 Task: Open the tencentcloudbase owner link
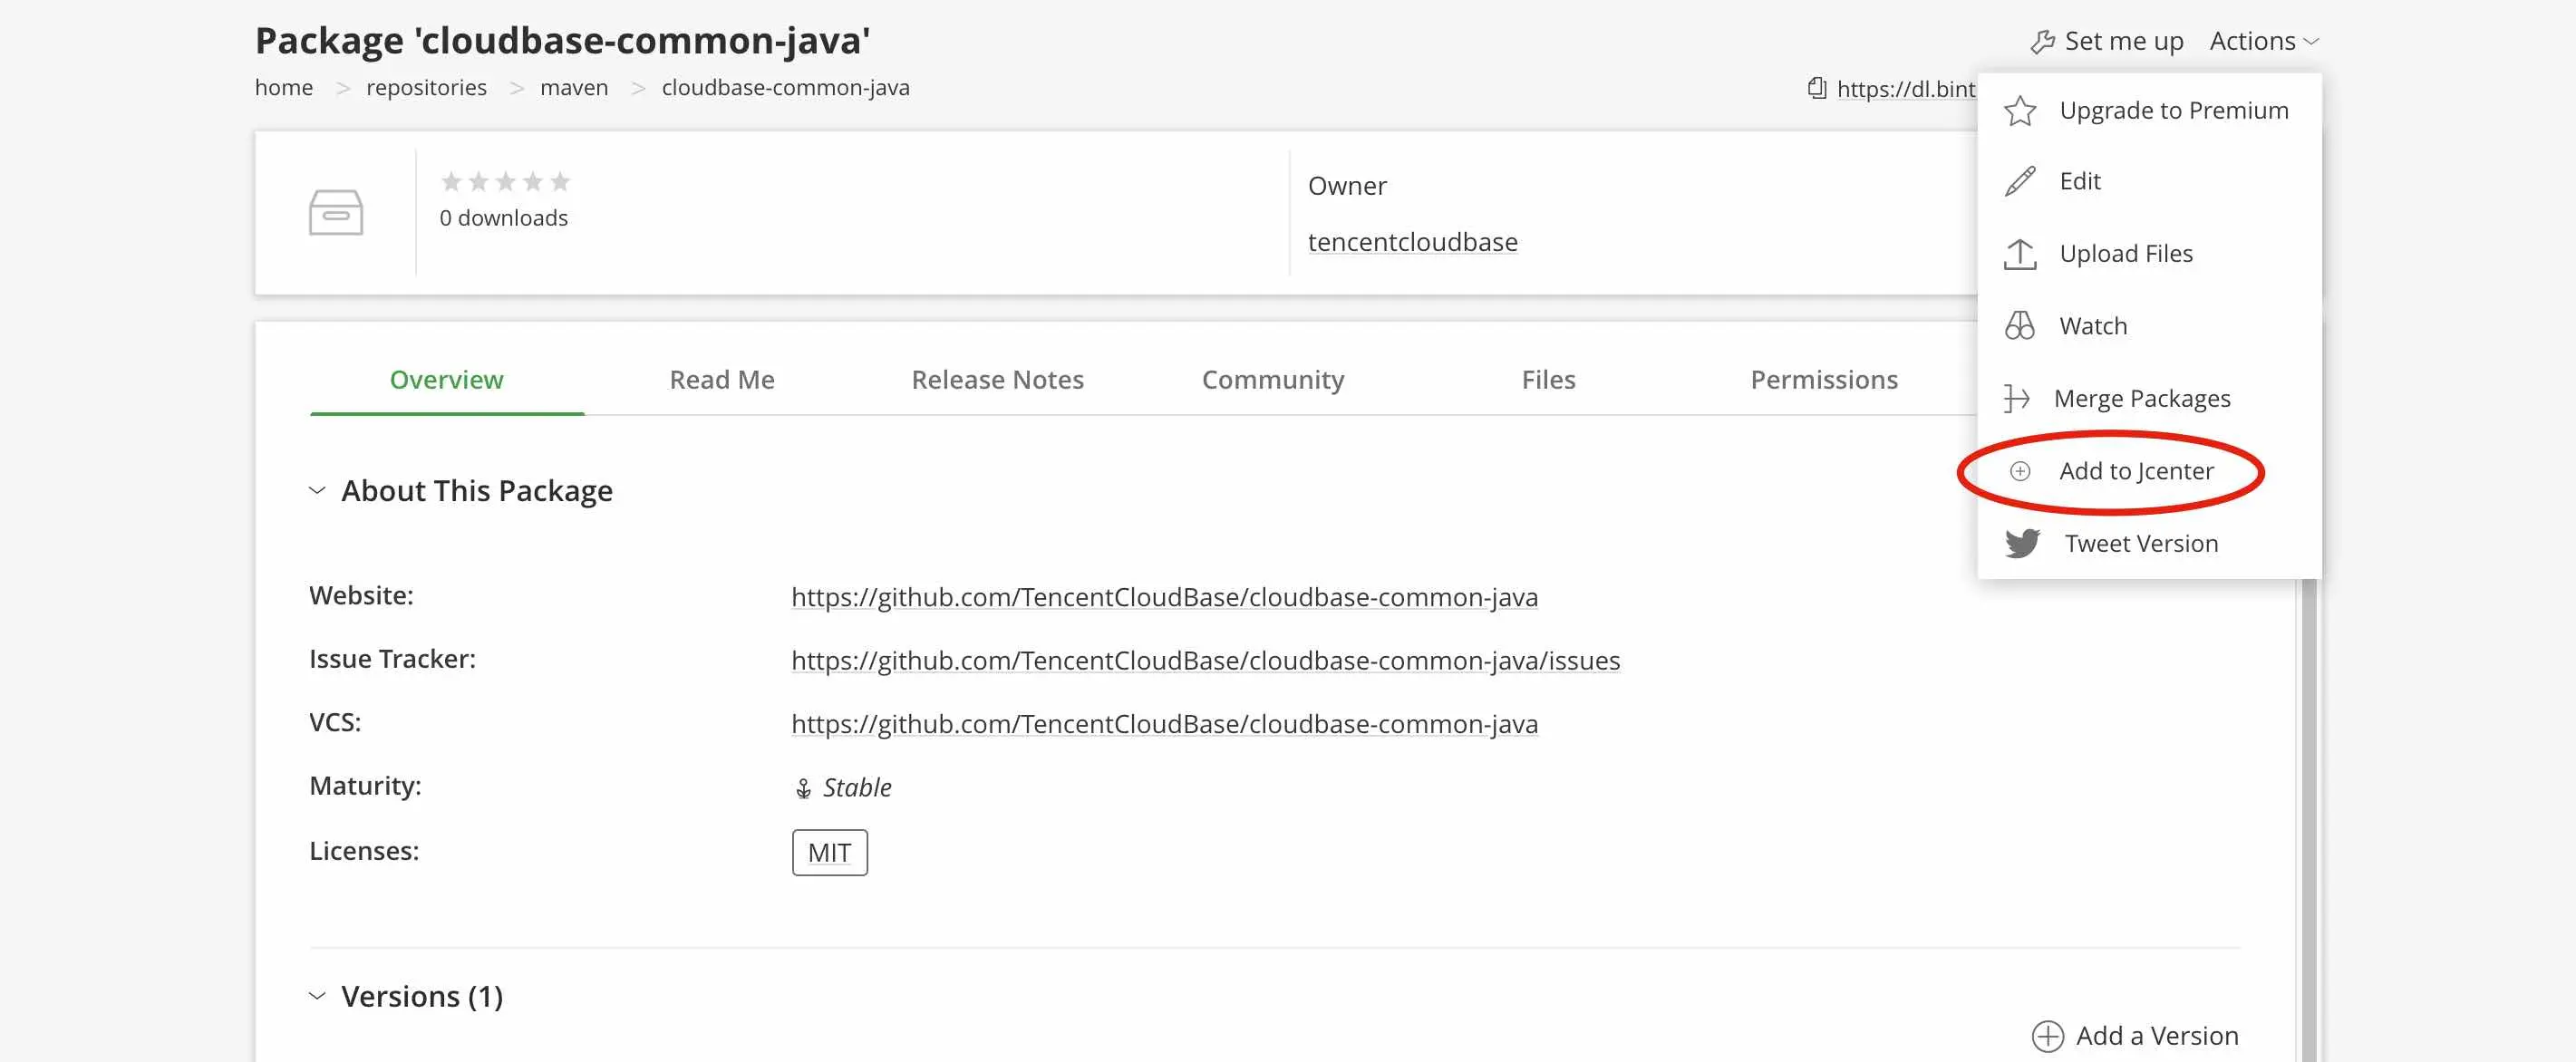point(1412,242)
